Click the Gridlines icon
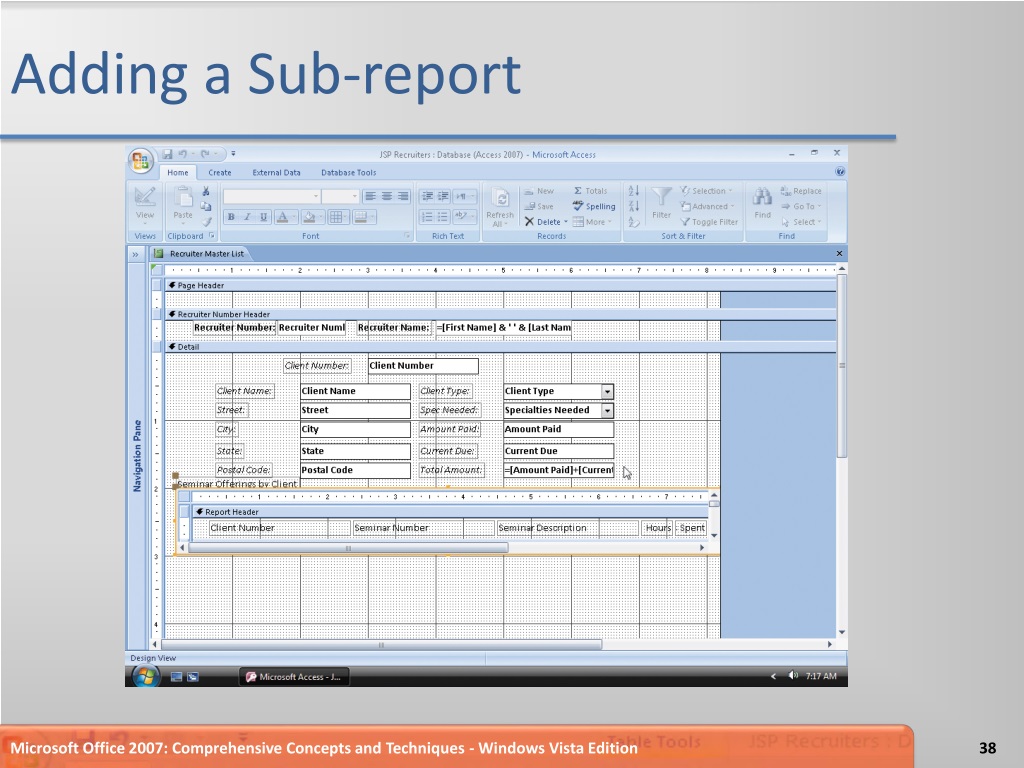This screenshot has height=768, width=1024. pyautogui.click(x=336, y=217)
